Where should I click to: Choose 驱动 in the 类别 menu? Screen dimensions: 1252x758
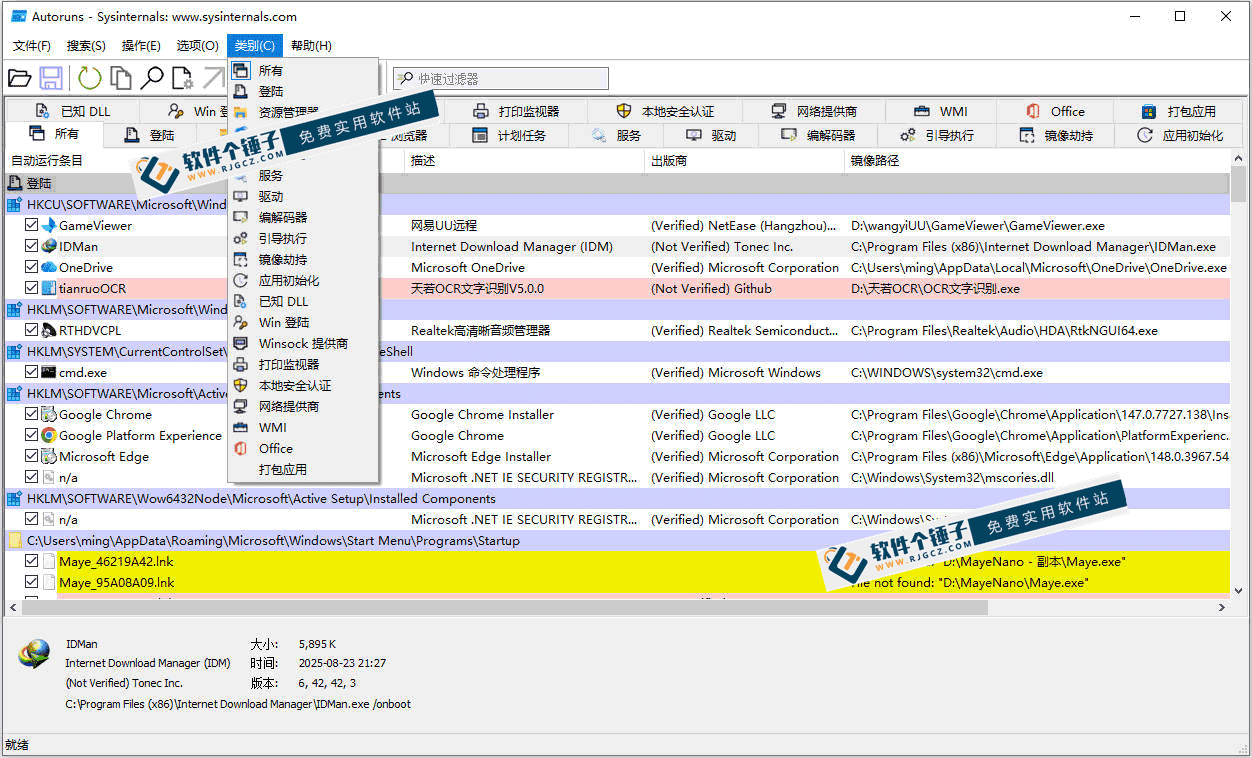pyautogui.click(x=304, y=197)
